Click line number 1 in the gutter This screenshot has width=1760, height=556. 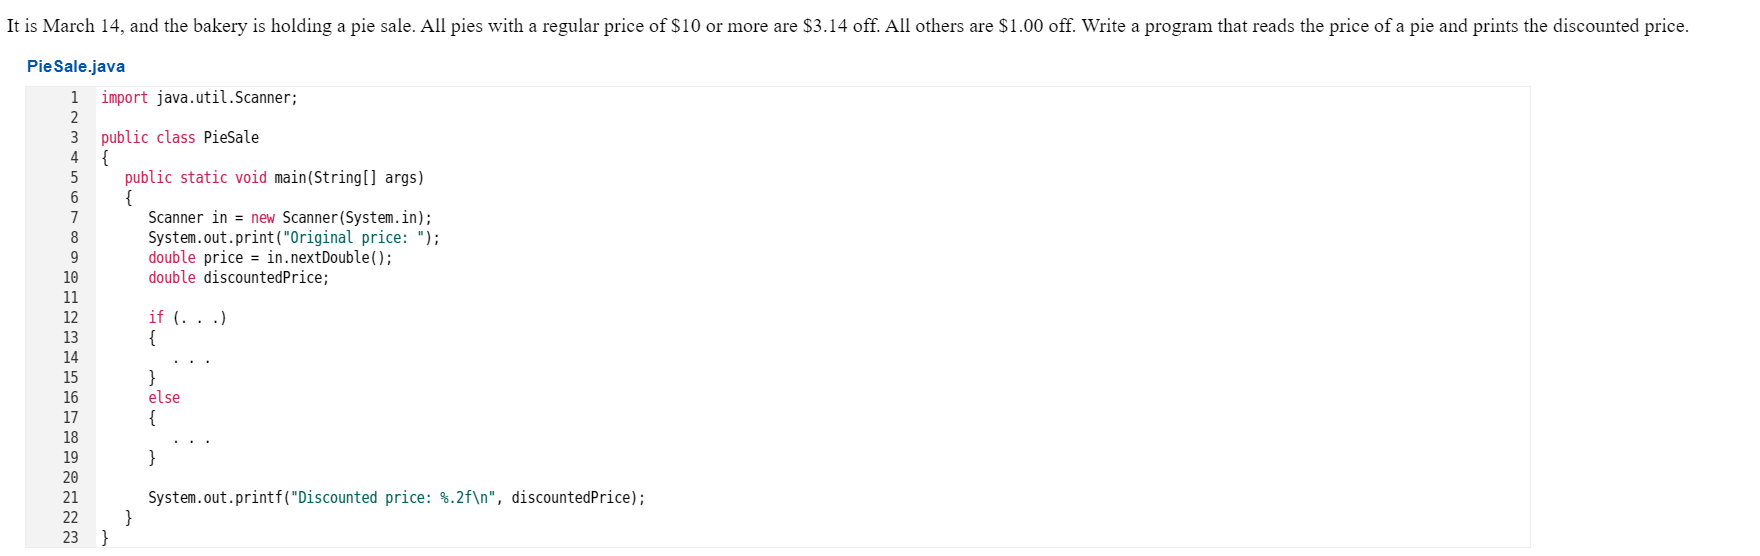pos(74,98)
